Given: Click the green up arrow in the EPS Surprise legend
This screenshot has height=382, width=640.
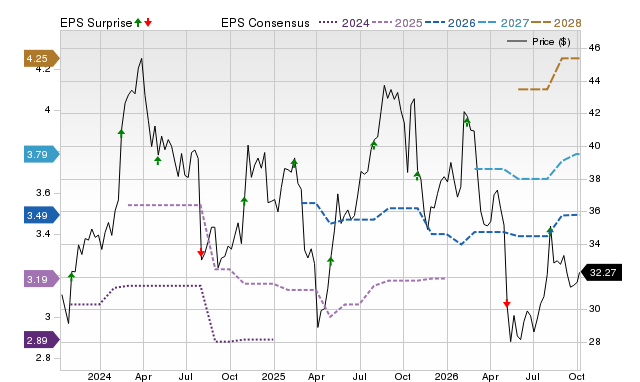Looking at the screenshot, I should 138,22.
